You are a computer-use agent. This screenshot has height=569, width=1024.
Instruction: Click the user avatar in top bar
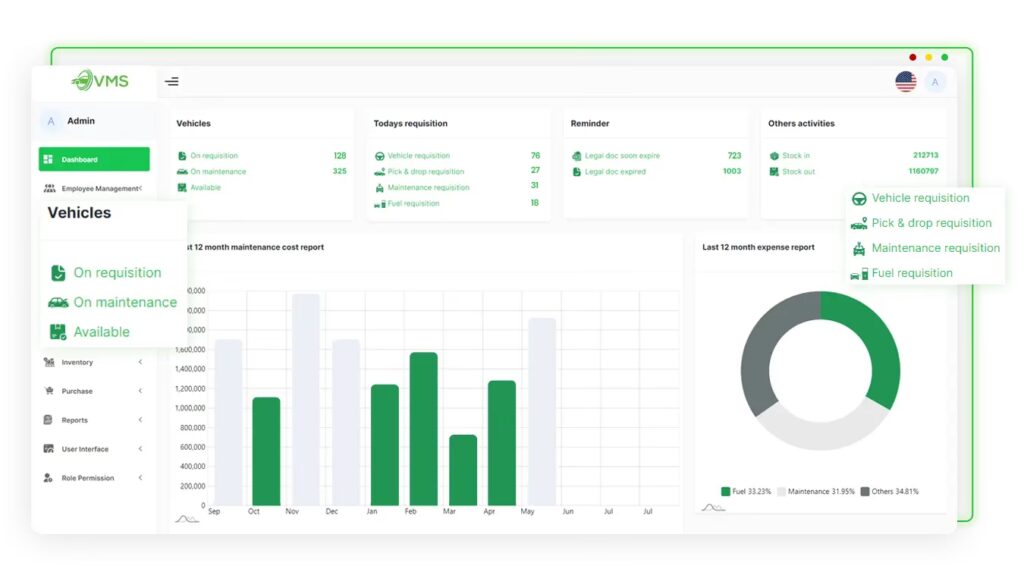point(935,82)
